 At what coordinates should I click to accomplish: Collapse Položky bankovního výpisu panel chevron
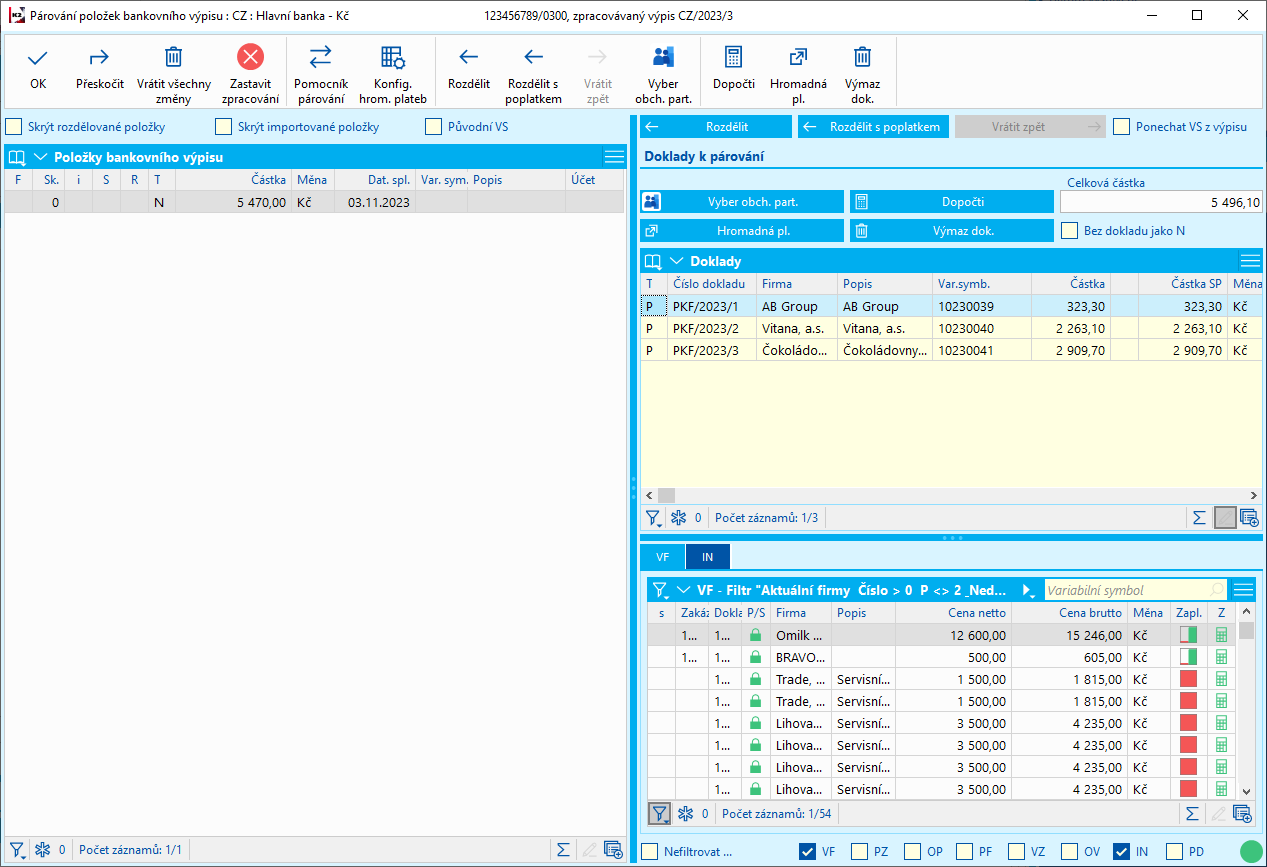tap(41, 157)
